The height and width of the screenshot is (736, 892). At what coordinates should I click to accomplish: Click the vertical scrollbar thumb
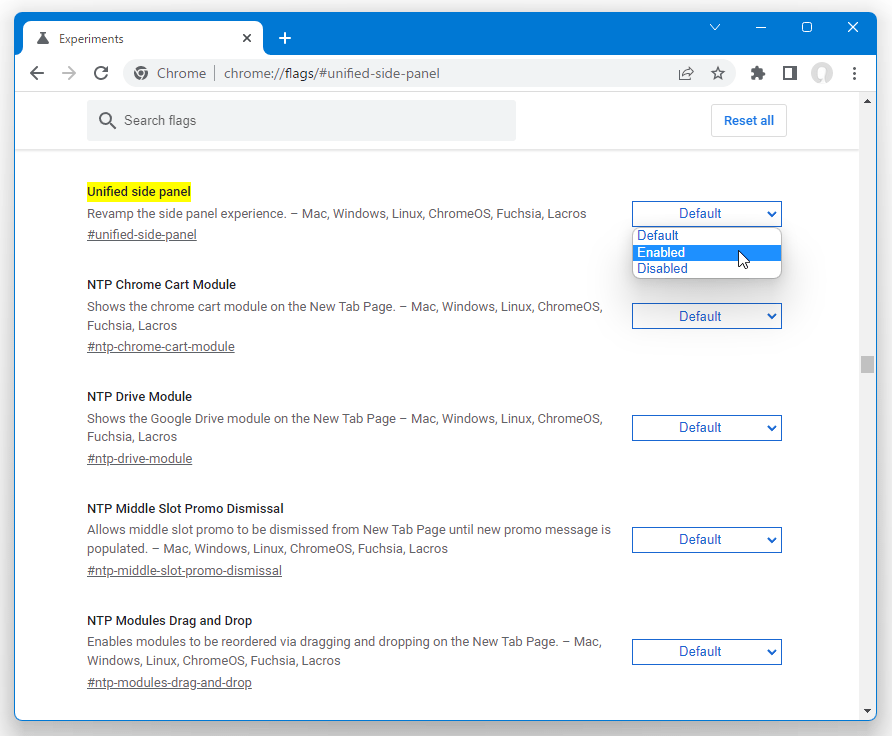pyautogui.click(x=867, y=365)
